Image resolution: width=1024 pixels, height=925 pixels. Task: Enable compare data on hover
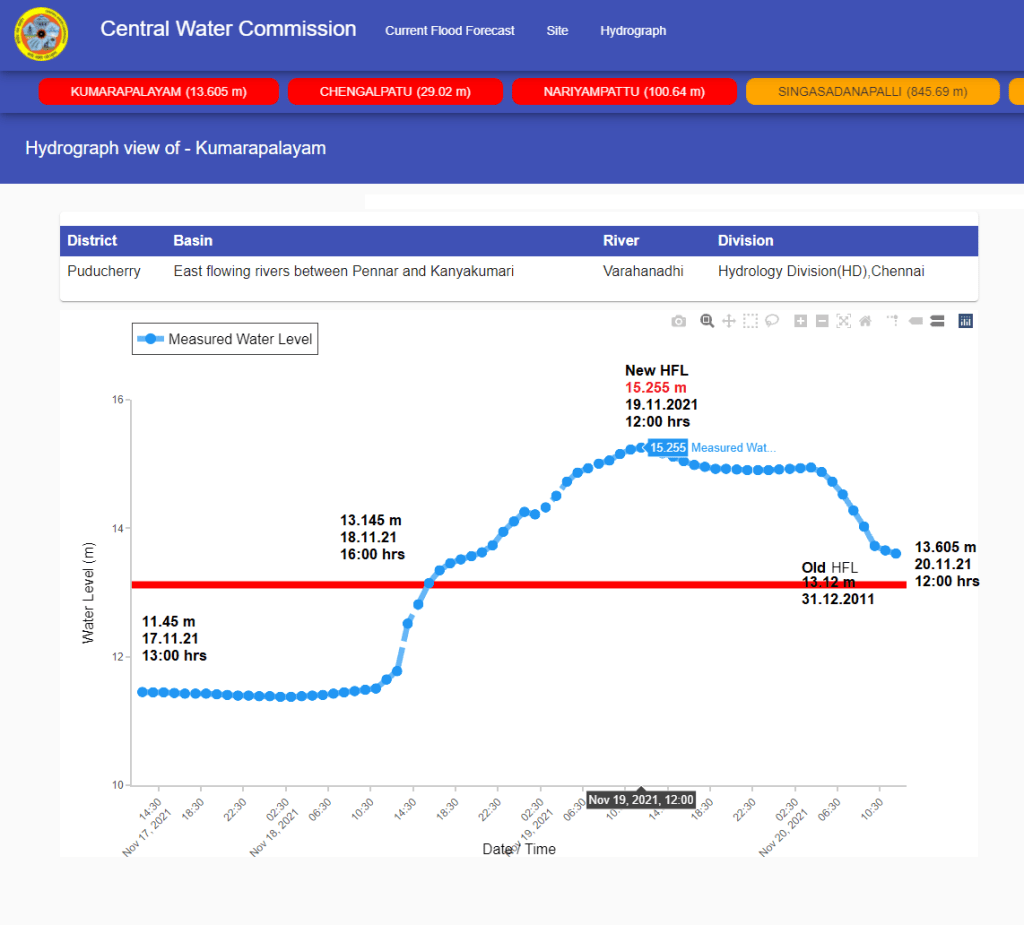(937, 321)
